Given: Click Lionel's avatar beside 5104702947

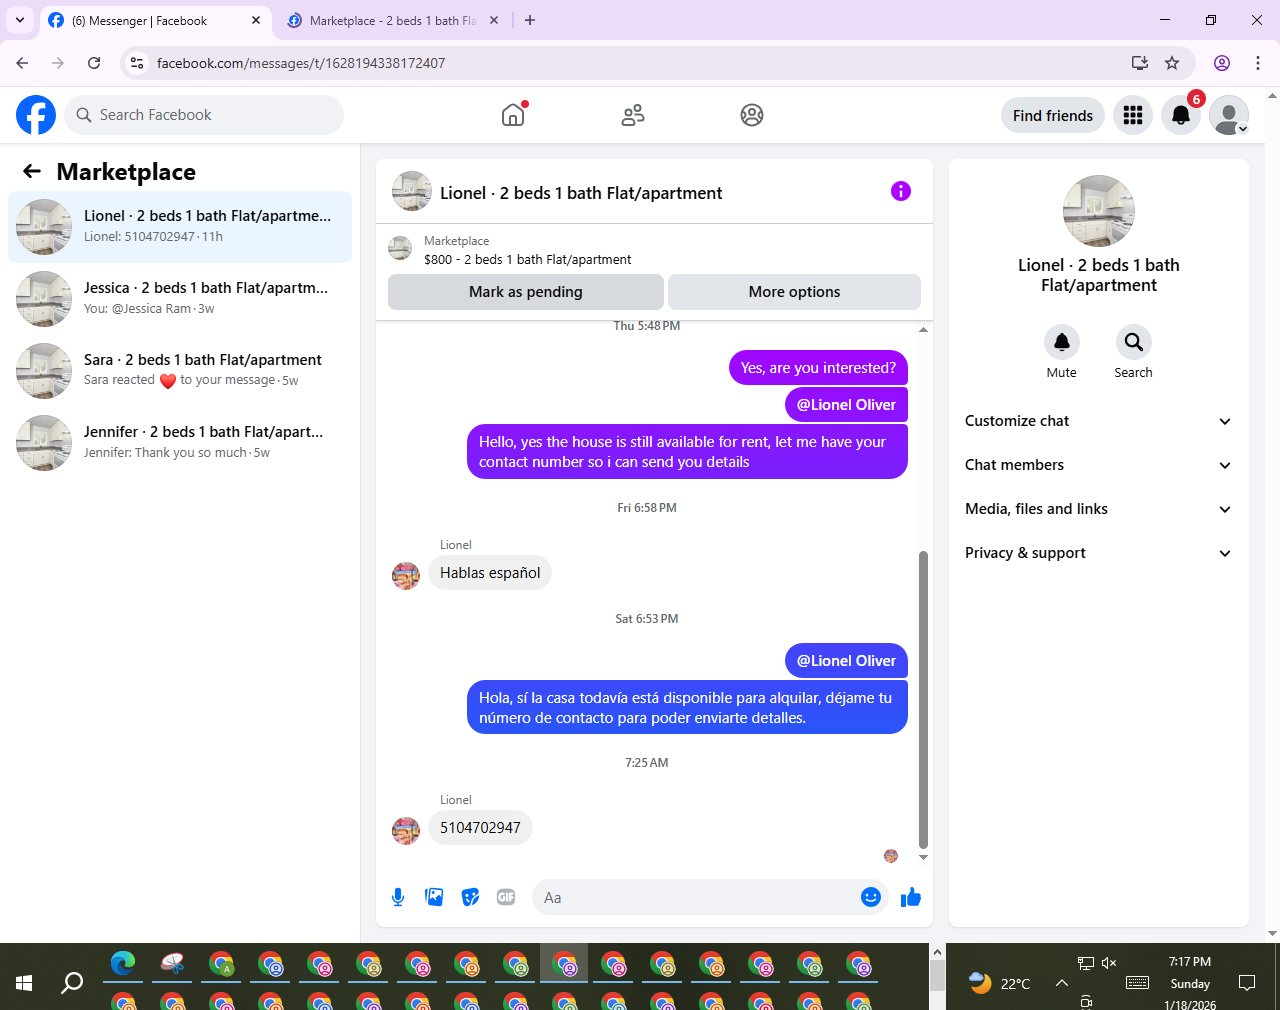Looking at the screenshot, I should pos(406,830).
